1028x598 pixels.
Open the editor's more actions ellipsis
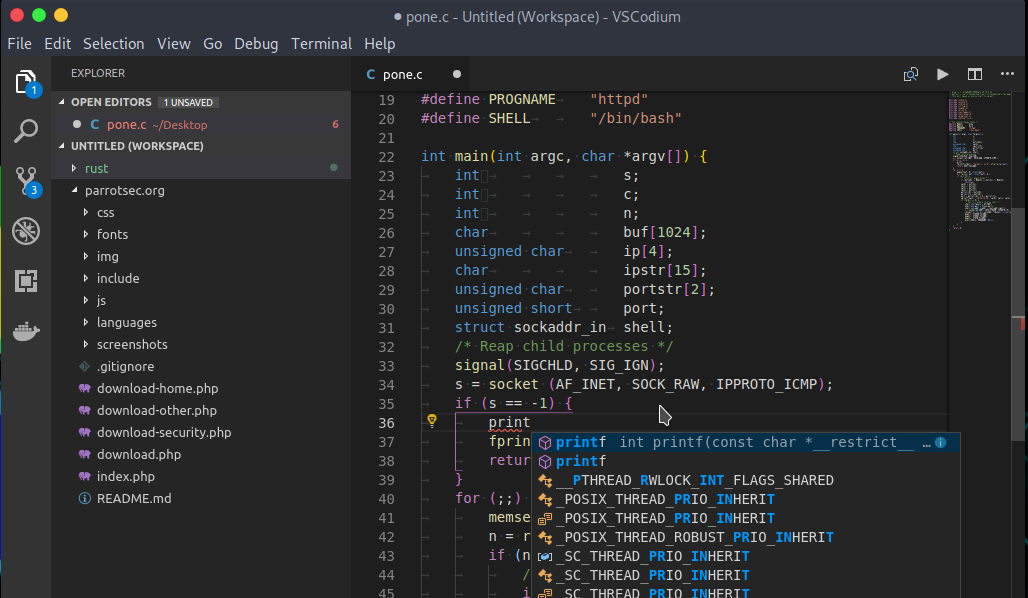(x=1005, y=74)
